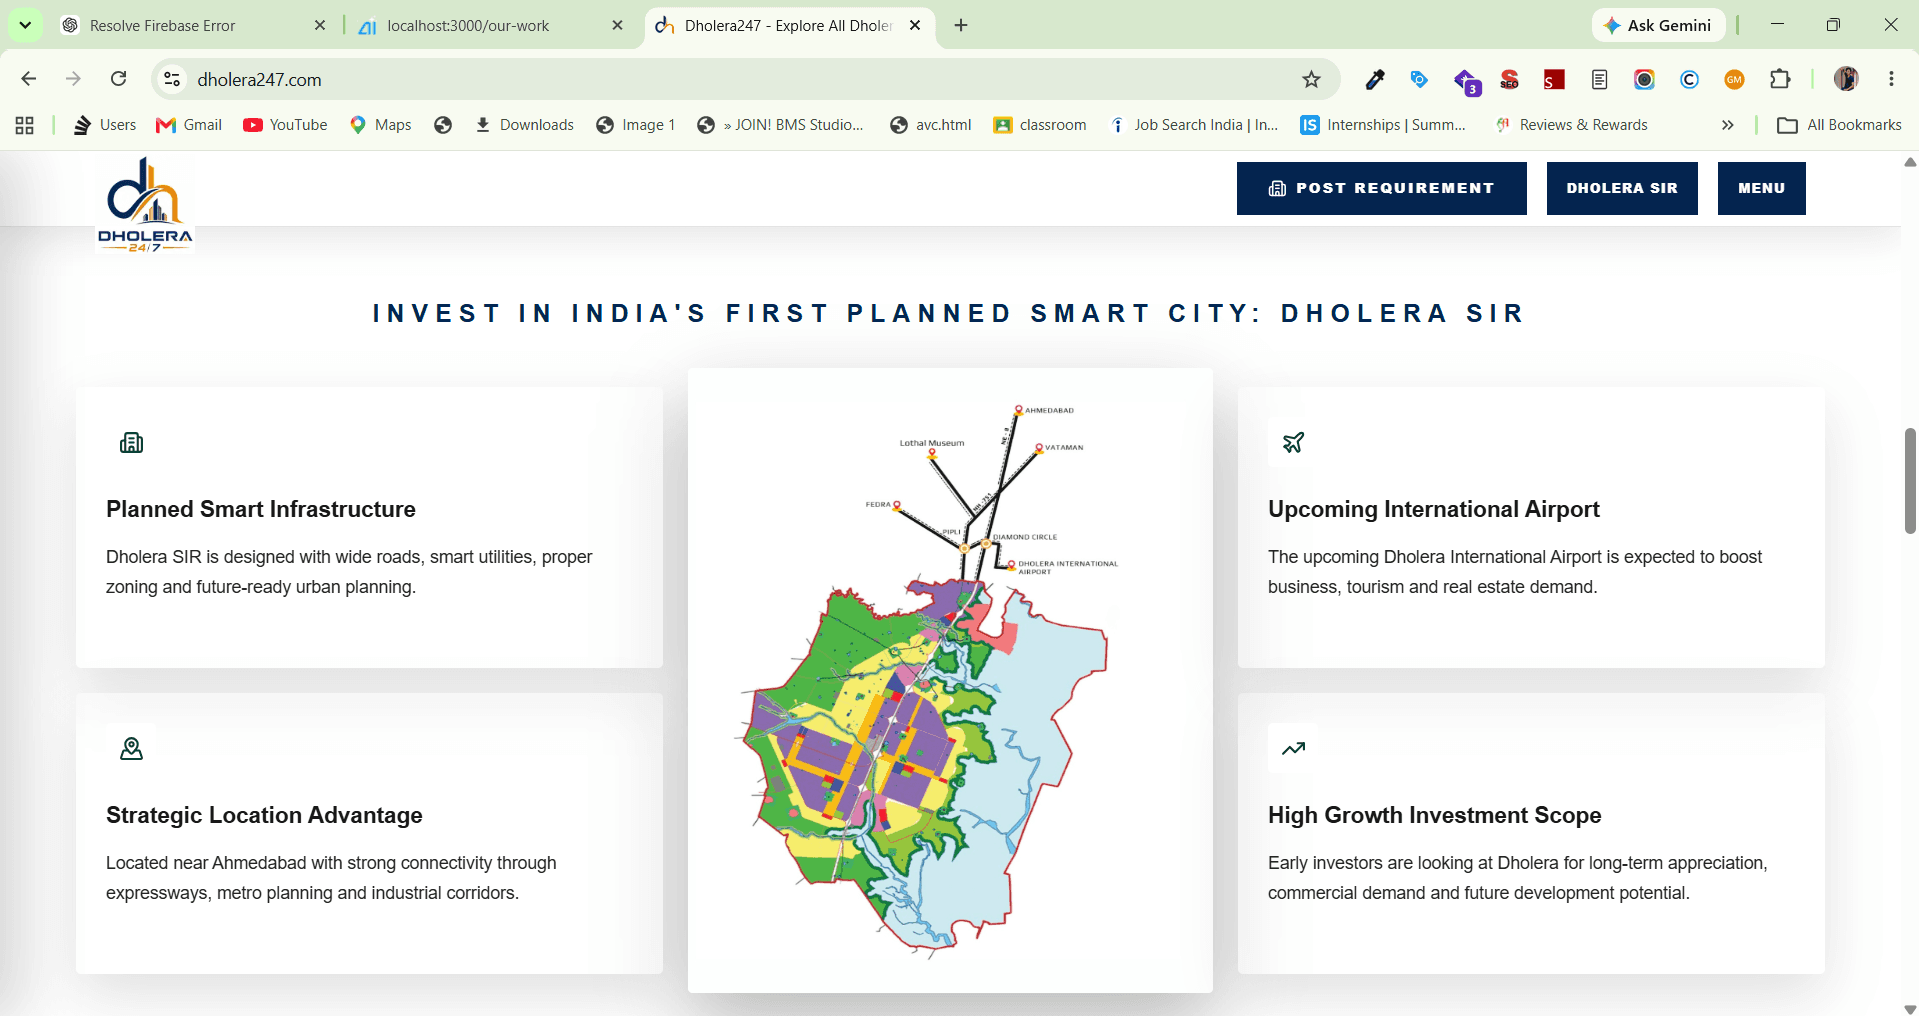Open the Users bookmark
The height and width of the screenshot is (1016, 1919).
(105, 125)
